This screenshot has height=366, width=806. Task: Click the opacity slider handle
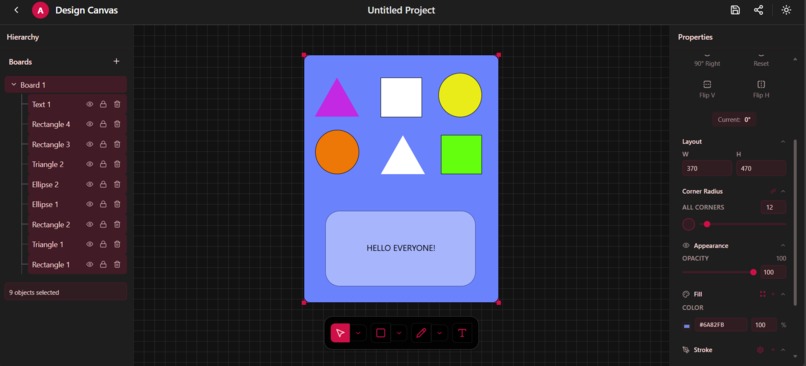(x=754, y=272)
